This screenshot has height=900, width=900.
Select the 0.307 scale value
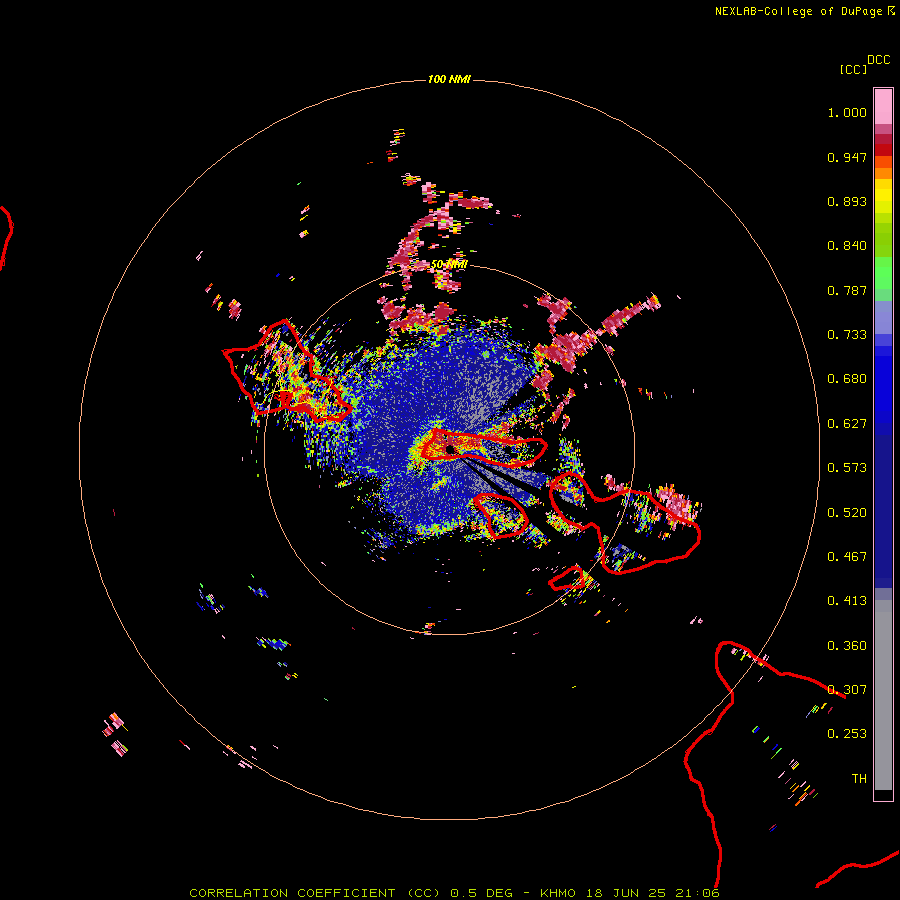847,690
